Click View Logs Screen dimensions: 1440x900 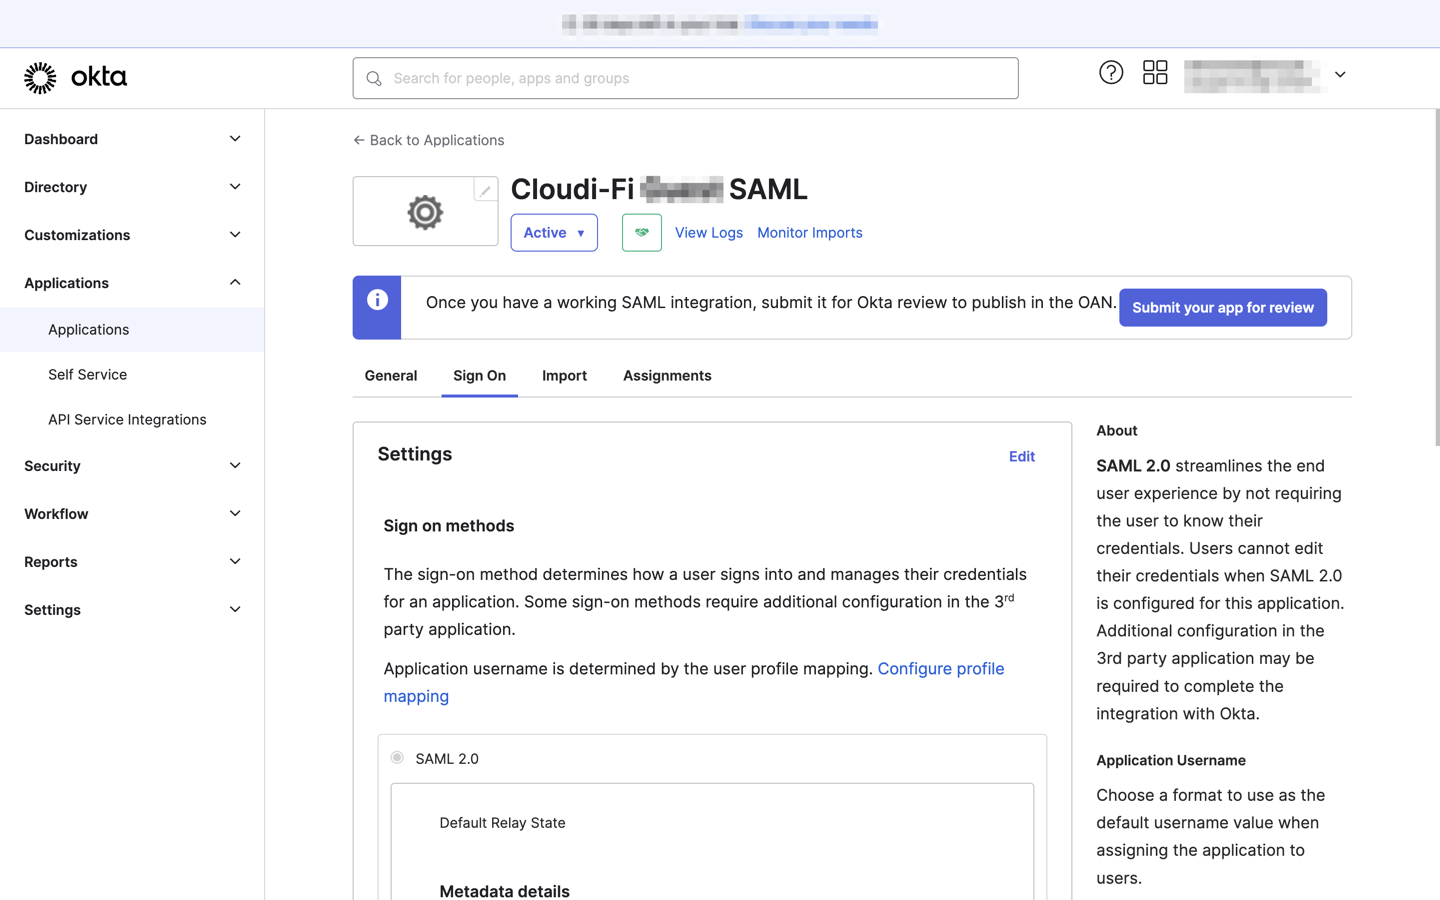pyautogui.click(x=708, y=232)
